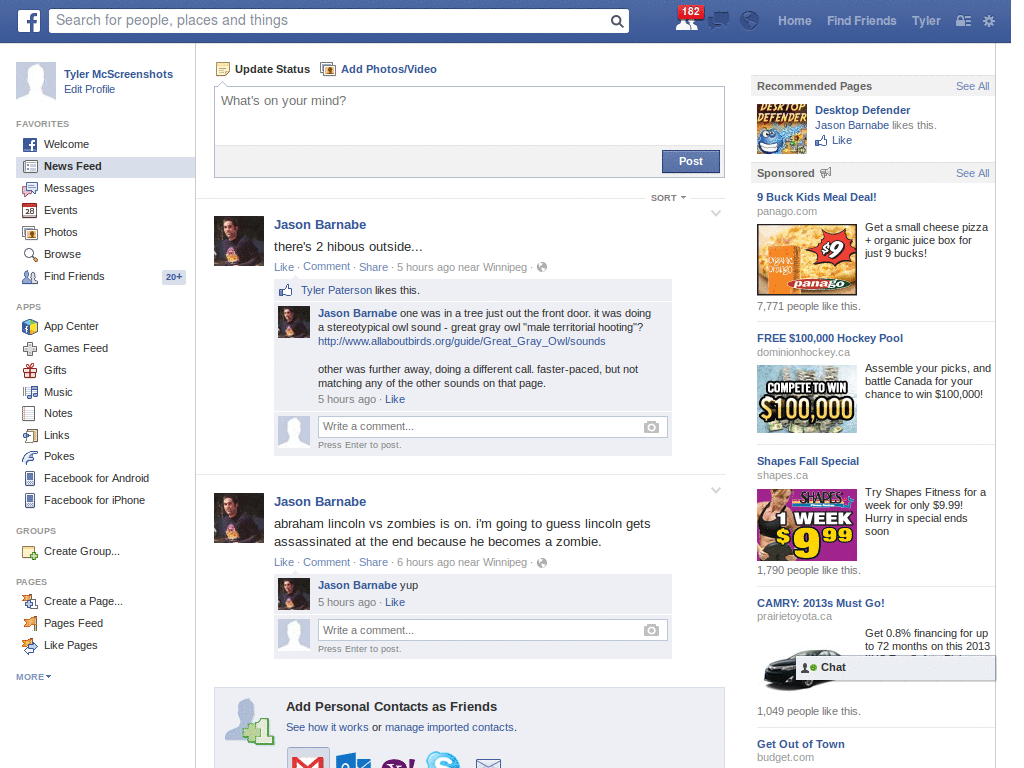Screen dimensions: 1024x768
Task: Open Find Friends in the top bar
Action: (861, 21)
